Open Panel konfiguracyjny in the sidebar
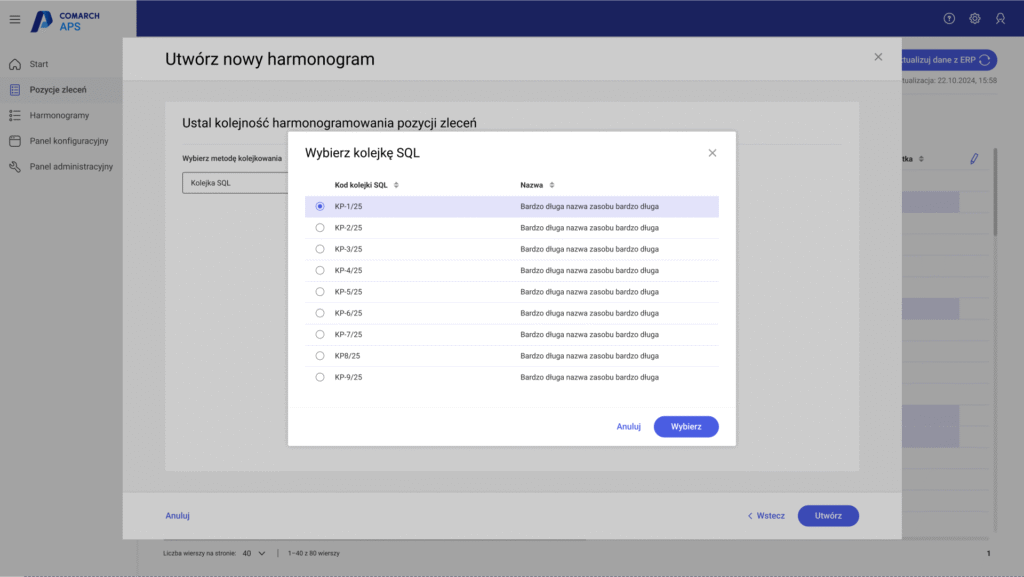The height and width of the screenshot is (577, 1024). (68, 141)
